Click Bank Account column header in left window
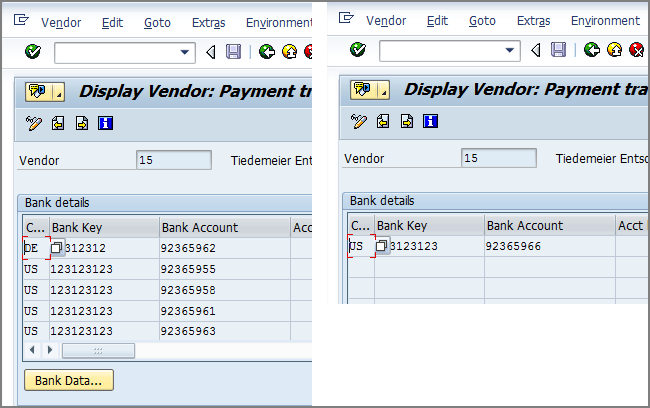The image size is (650, 408). click(225, 227)
